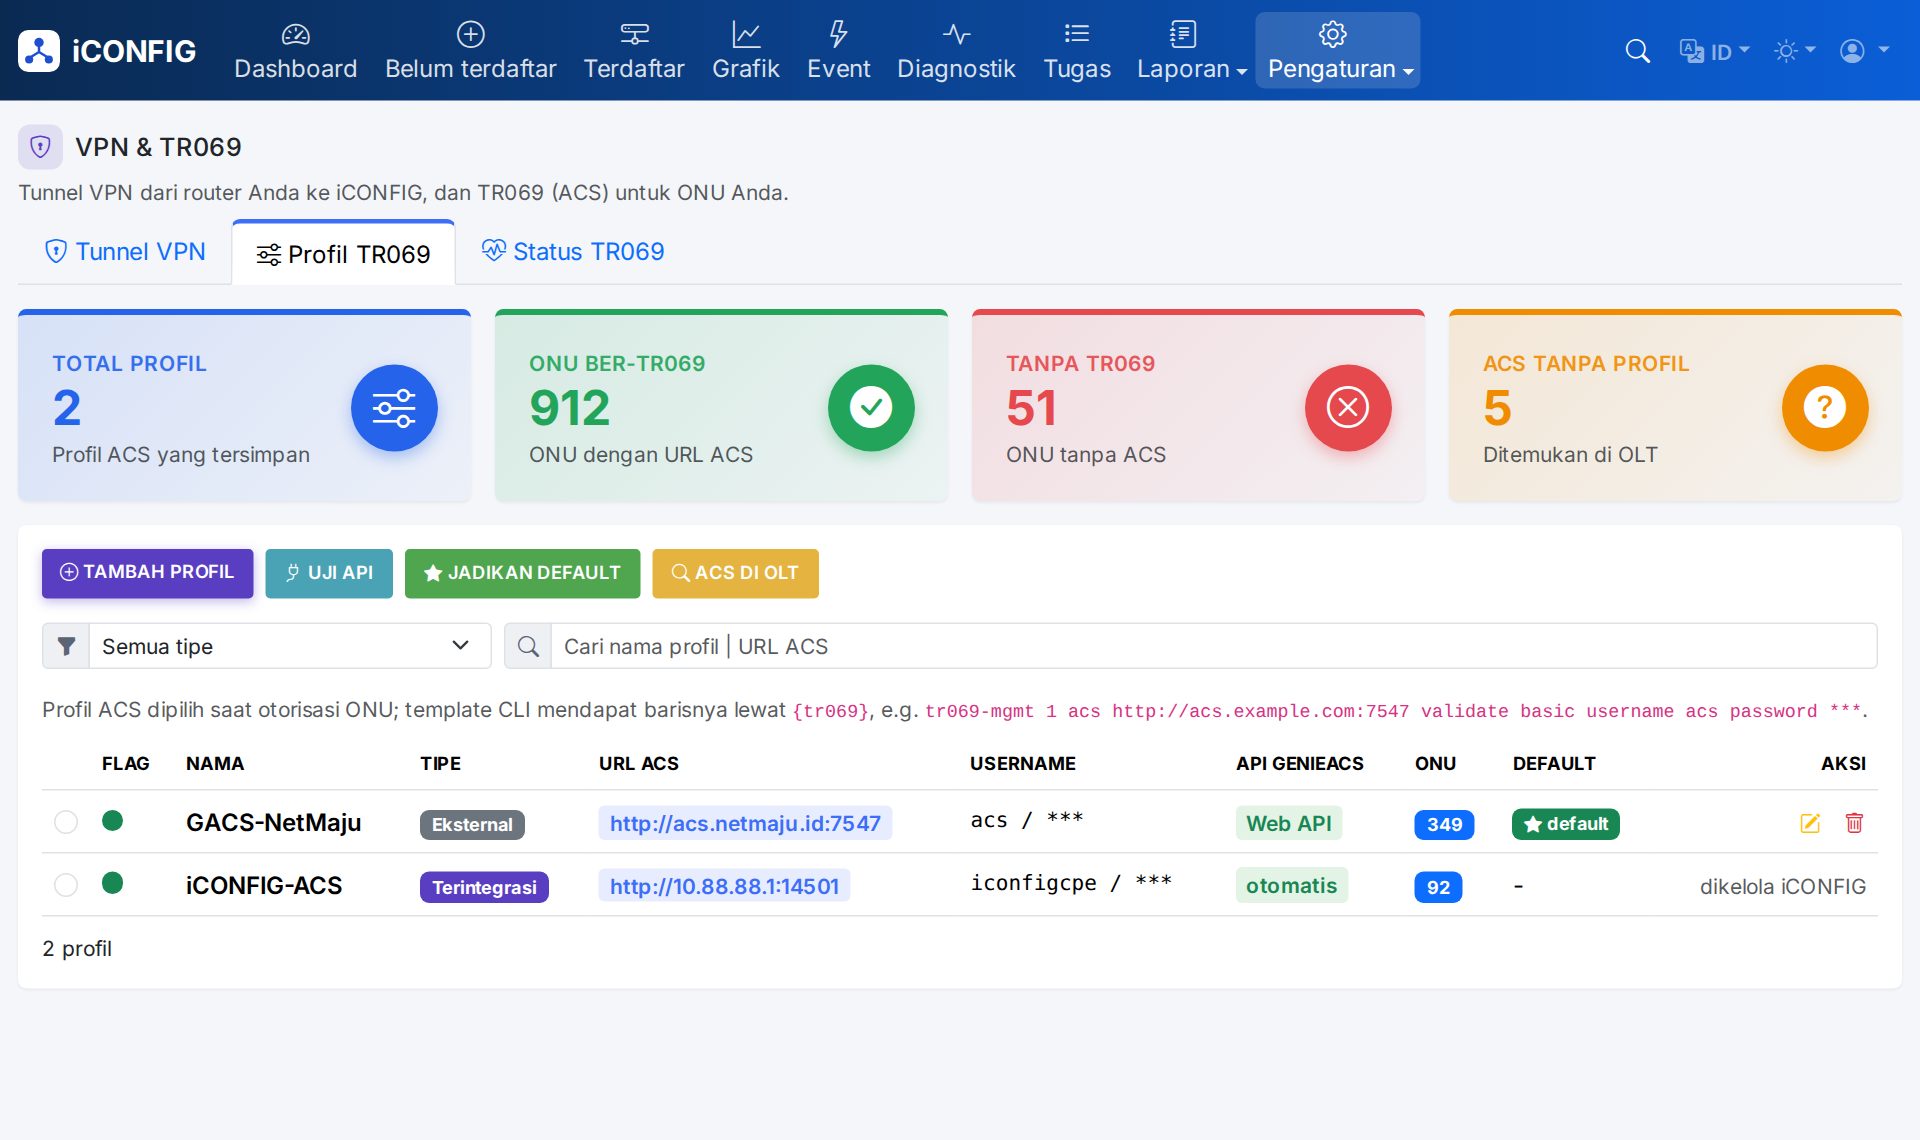This screenshot has width=1920, height=1140.
Task: Open the ID language dropdown
Action: (1714, 51)
